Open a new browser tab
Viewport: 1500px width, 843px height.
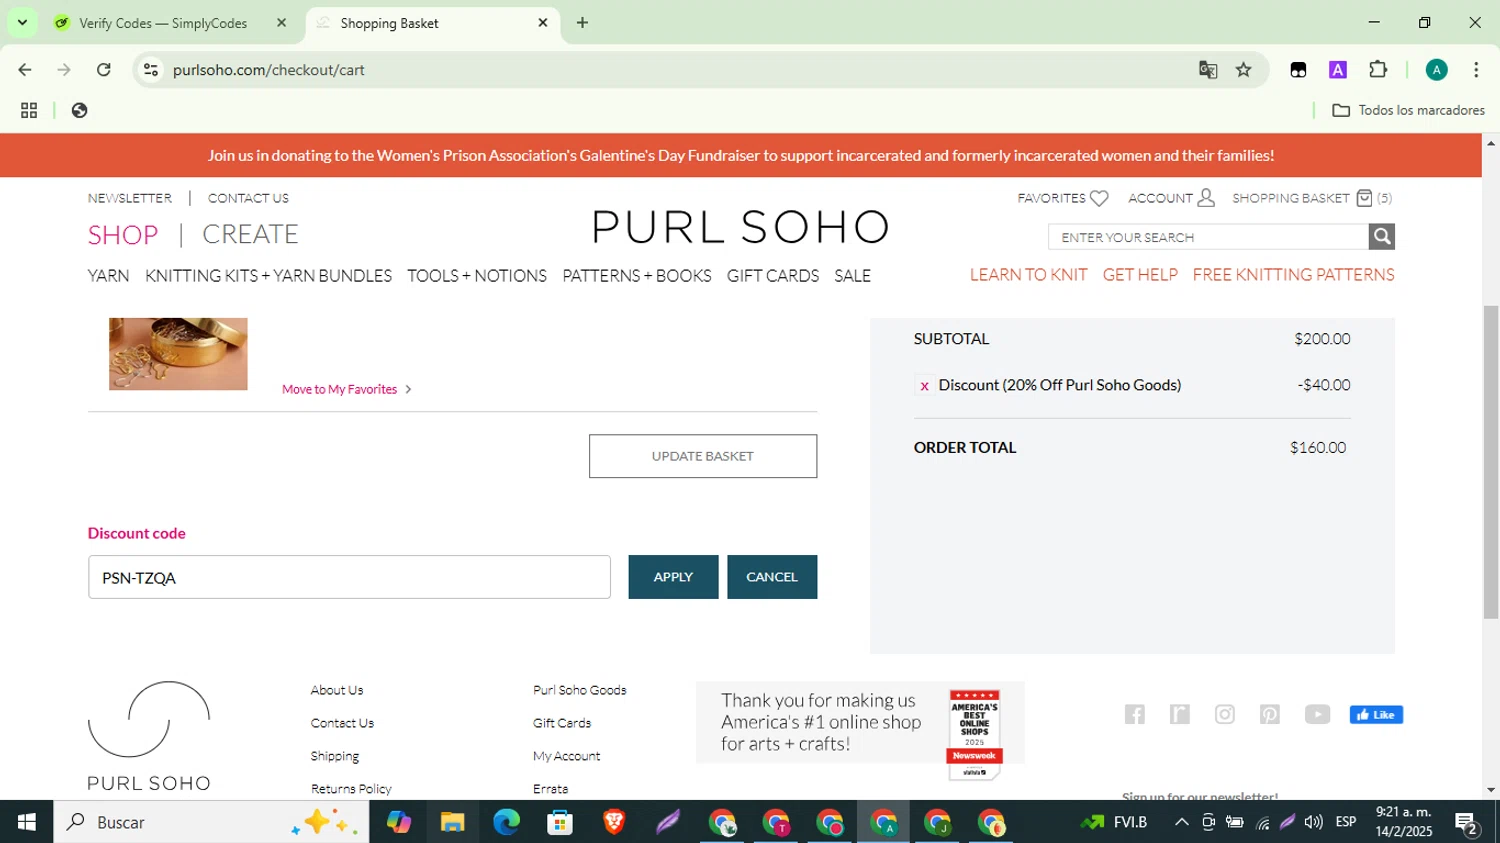582,22
